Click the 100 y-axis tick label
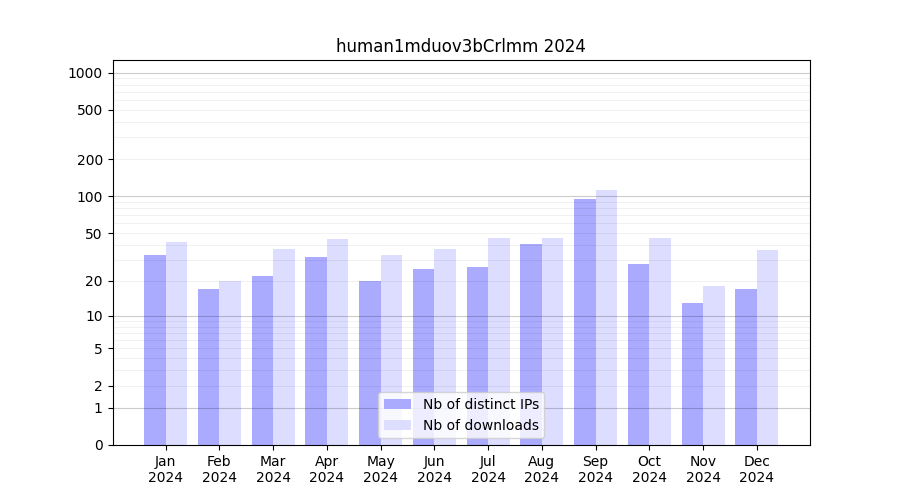 [x=90, y=197]
